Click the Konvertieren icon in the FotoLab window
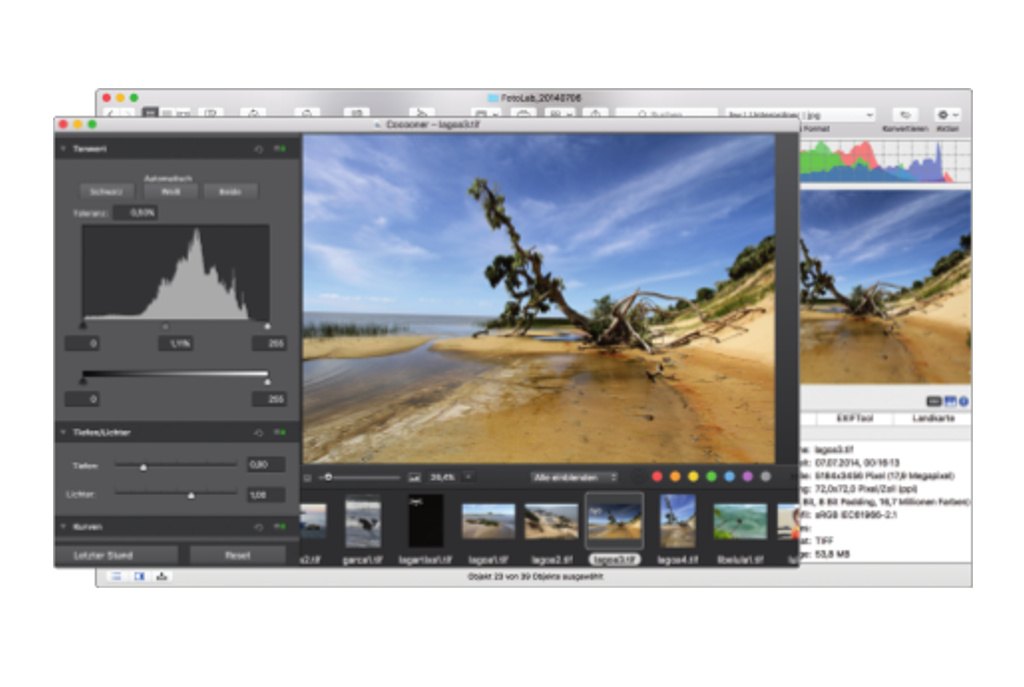Viewport: 1024px width, 687px height. point(905,115)
